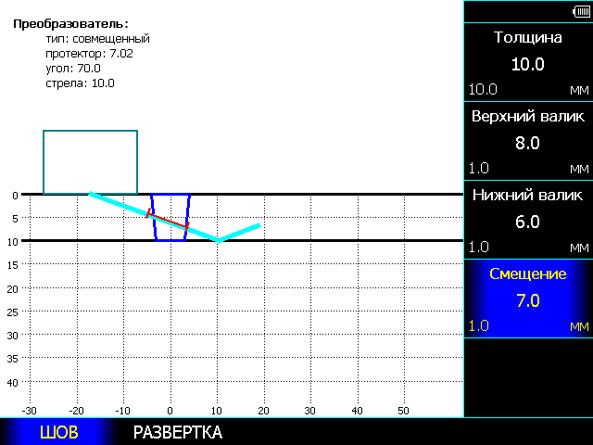Click the Нижний валик value 6.0

coord(528,222)
